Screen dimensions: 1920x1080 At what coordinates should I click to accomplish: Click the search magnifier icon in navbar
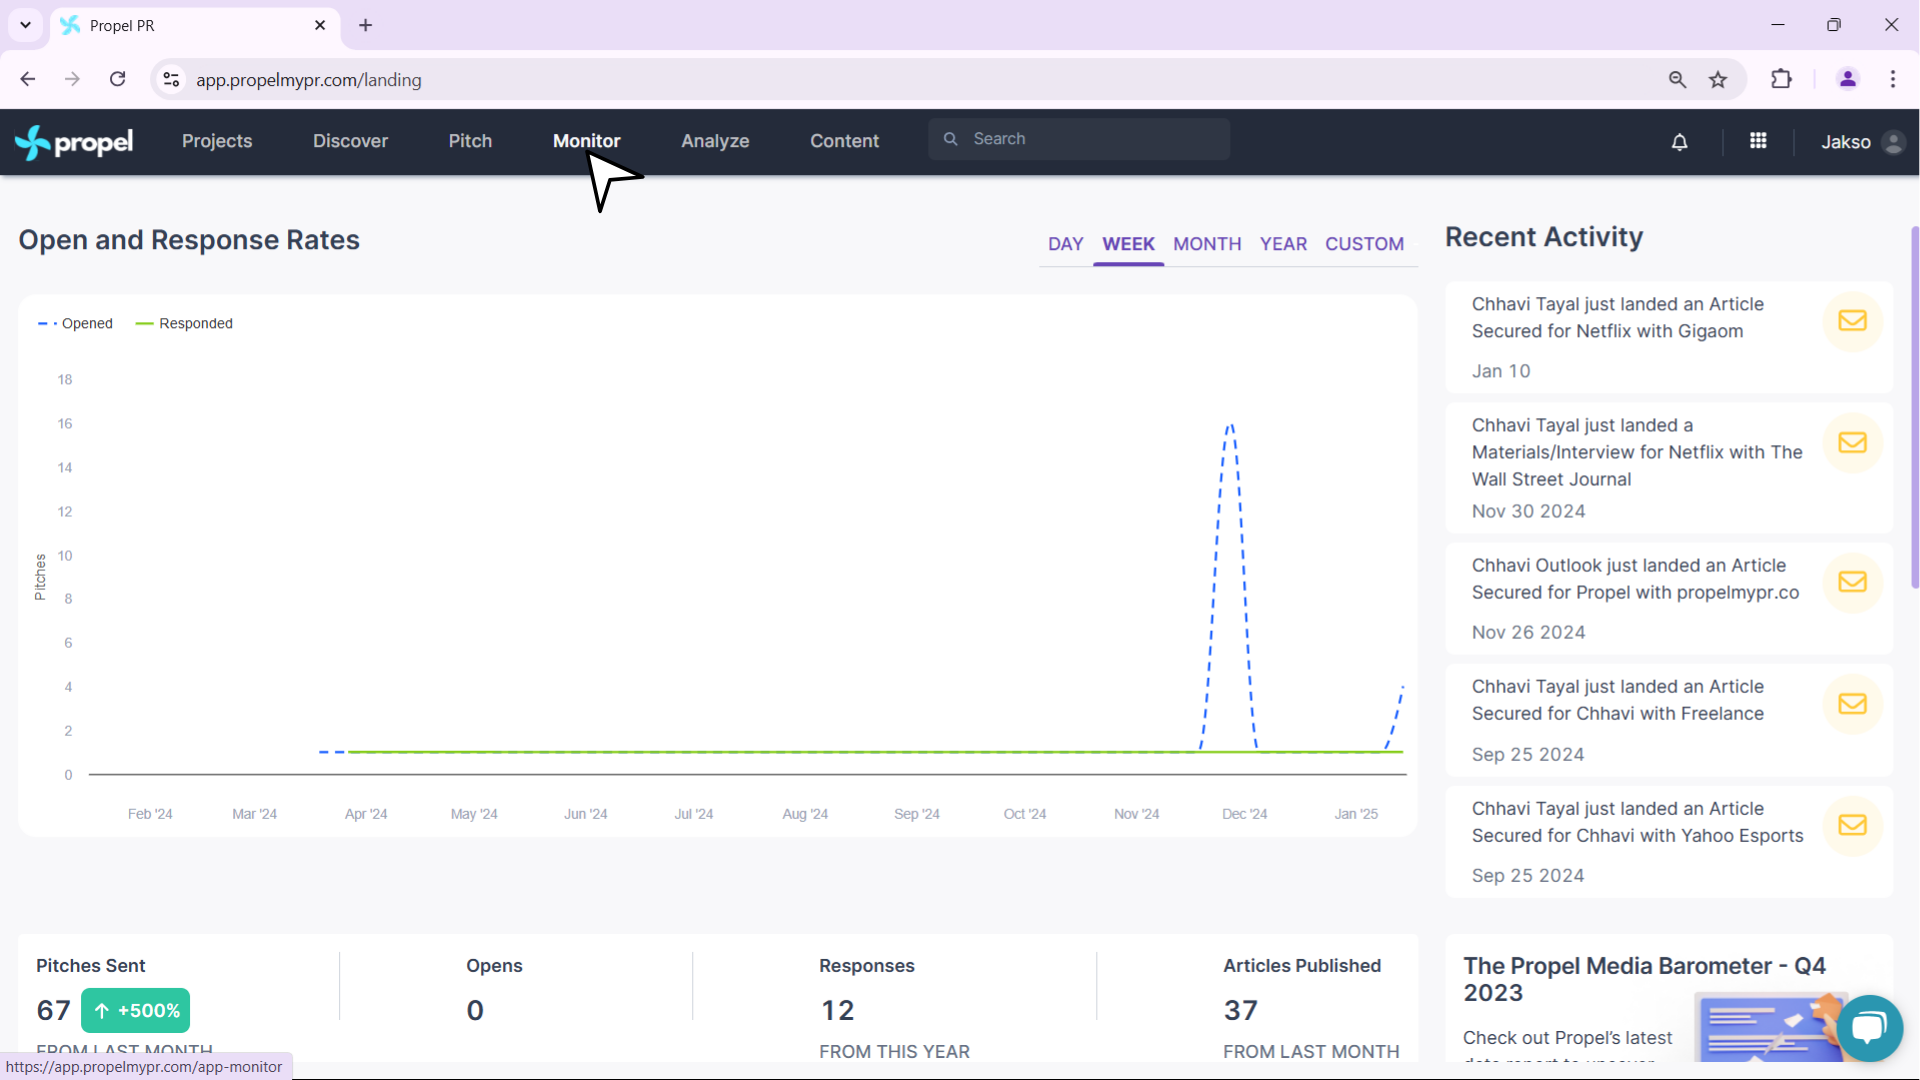click(x=951, y=139)
